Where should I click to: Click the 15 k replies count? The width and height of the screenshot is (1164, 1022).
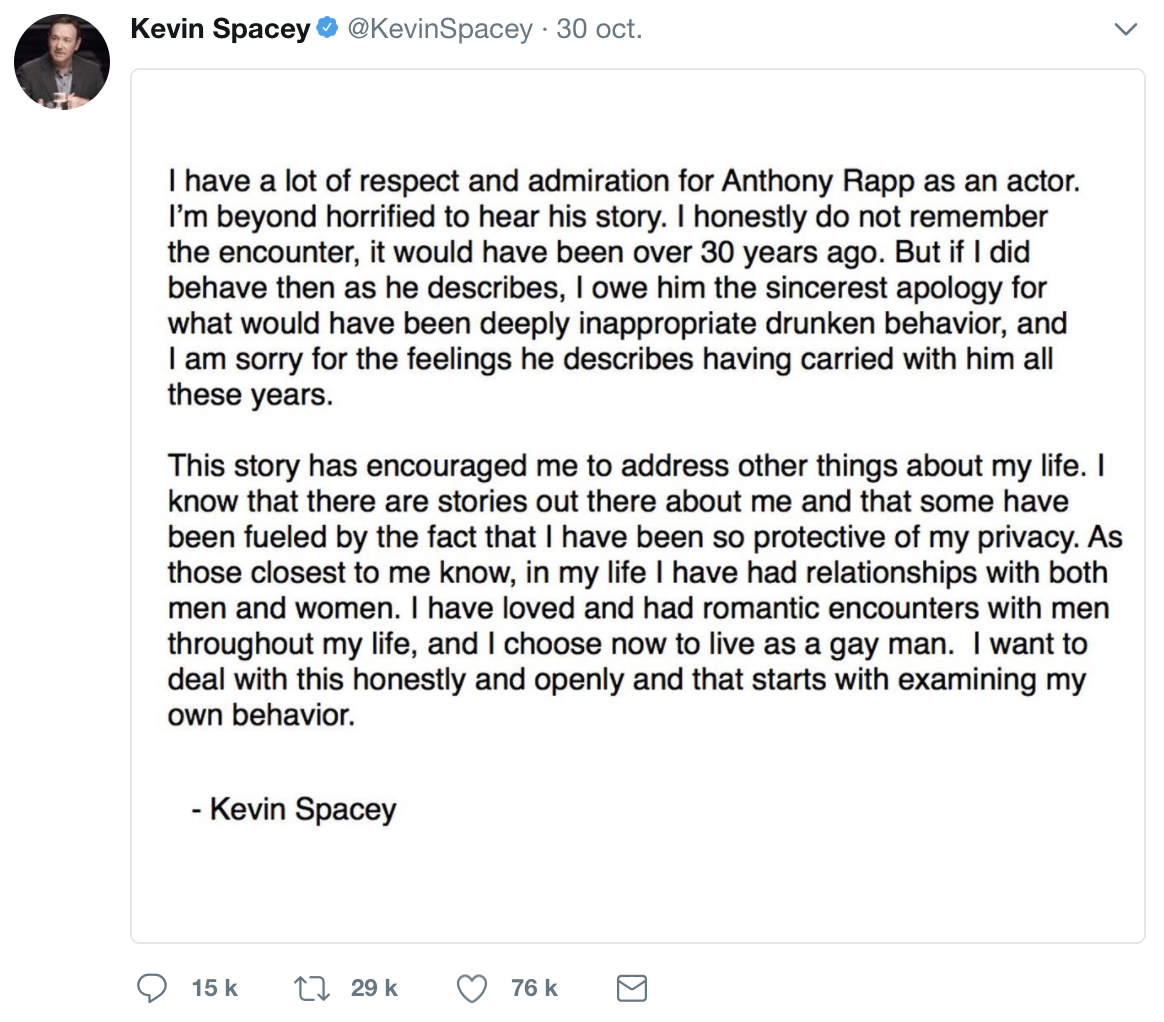click(214, 988)
